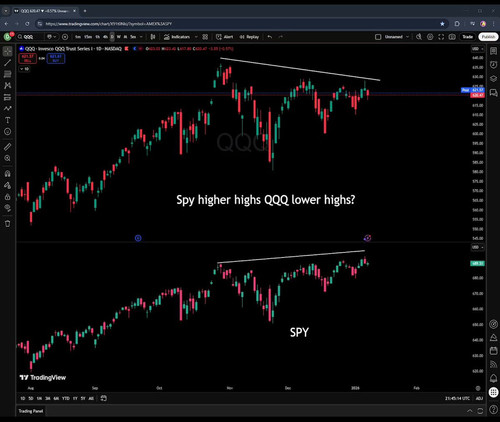The width and height of the screenshot is (500, 422).
Task: Open the notifications bell icon
Action: [x=493, y=378]
